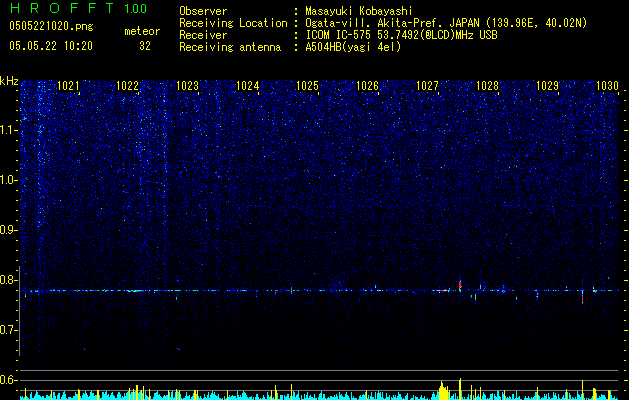Click time marker 1029
This screenshot has height=400, width=629.
pos(548,86)
